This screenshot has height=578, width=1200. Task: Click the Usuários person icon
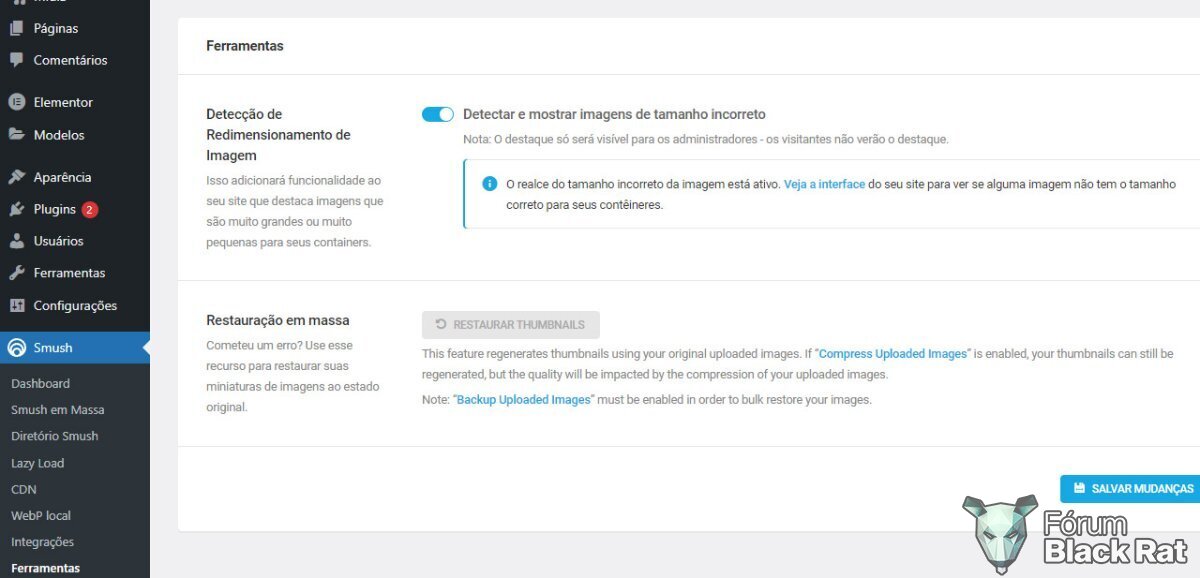pyautogui.click(x=16, y=241)
